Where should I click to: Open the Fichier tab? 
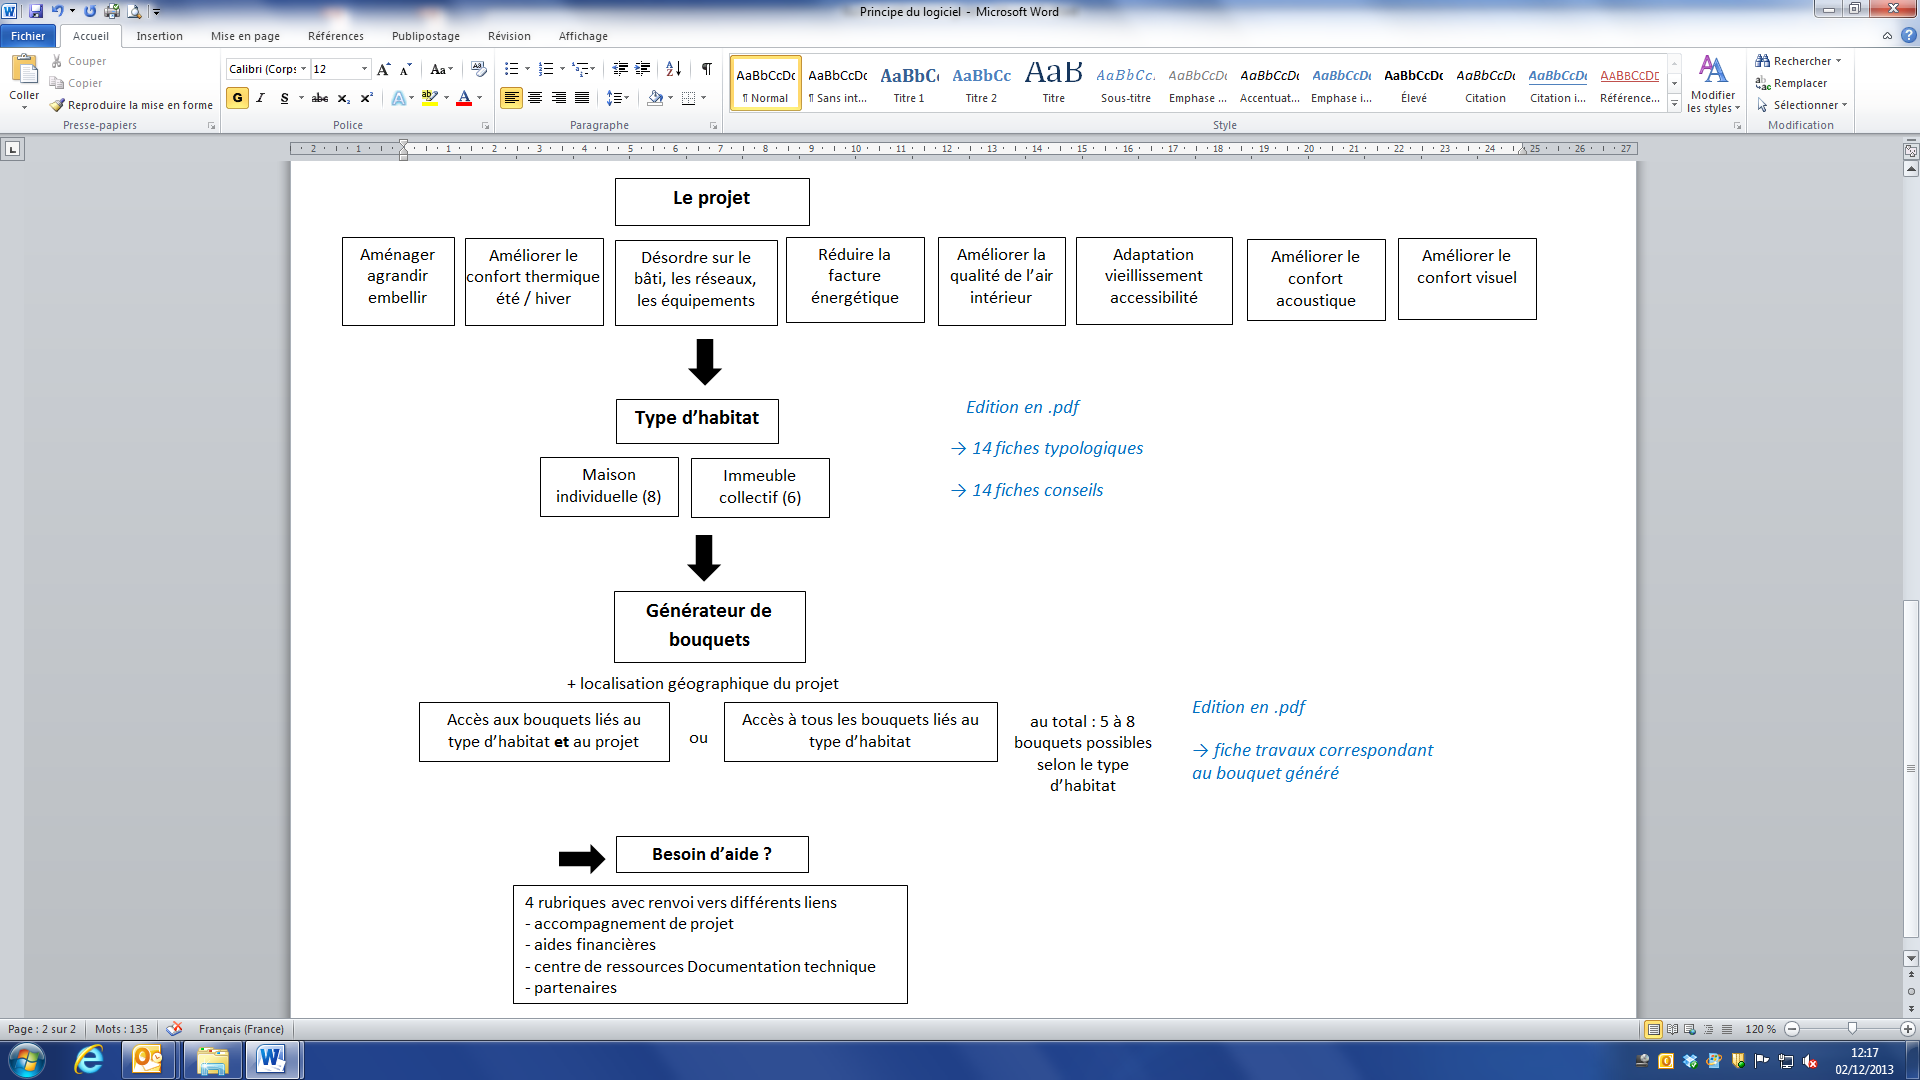click(28, 36)
